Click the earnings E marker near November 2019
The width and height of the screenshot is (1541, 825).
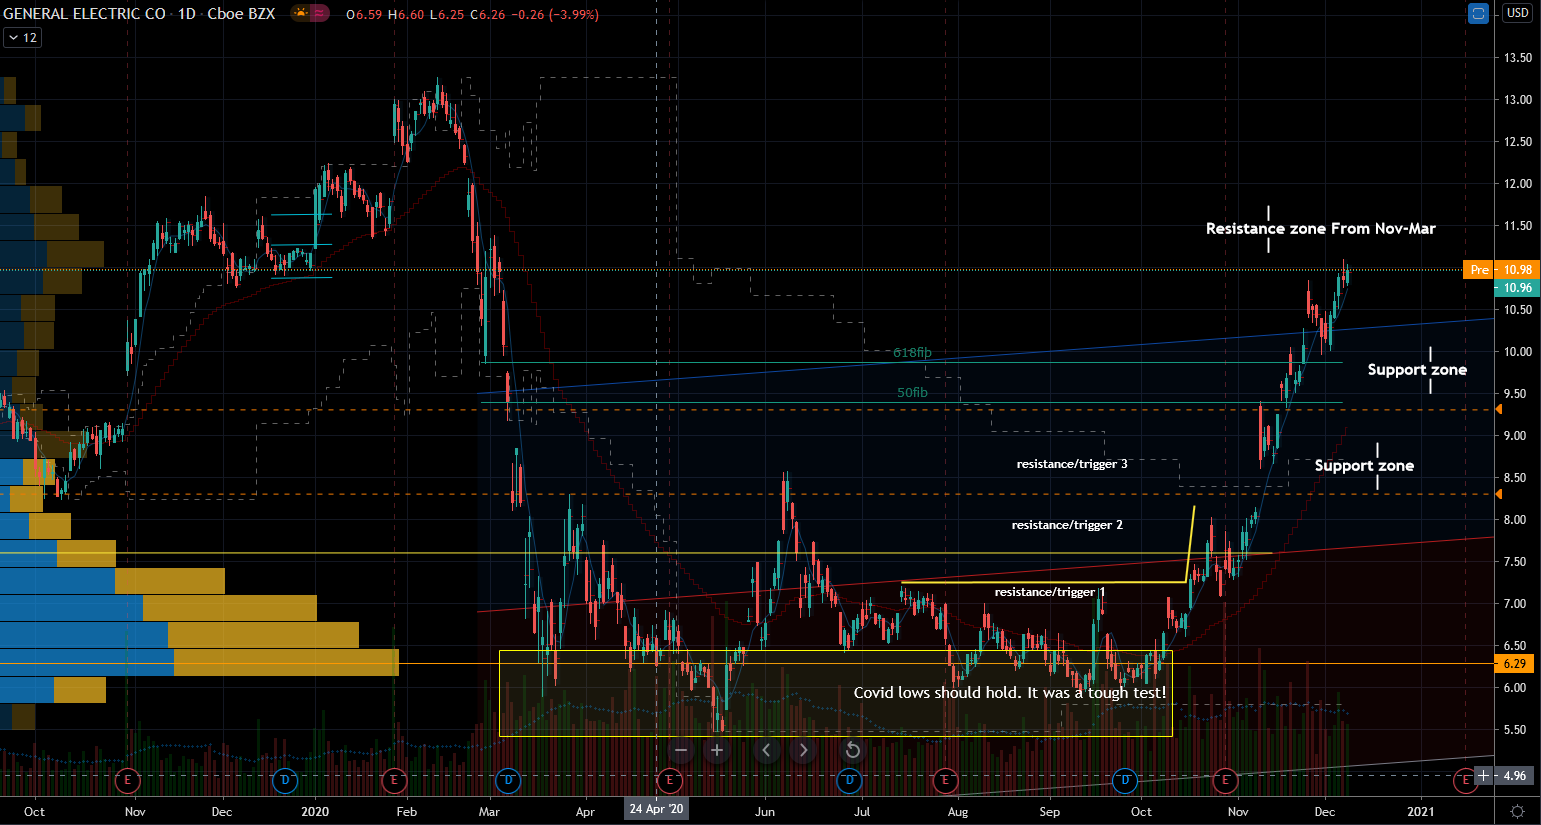127,779
